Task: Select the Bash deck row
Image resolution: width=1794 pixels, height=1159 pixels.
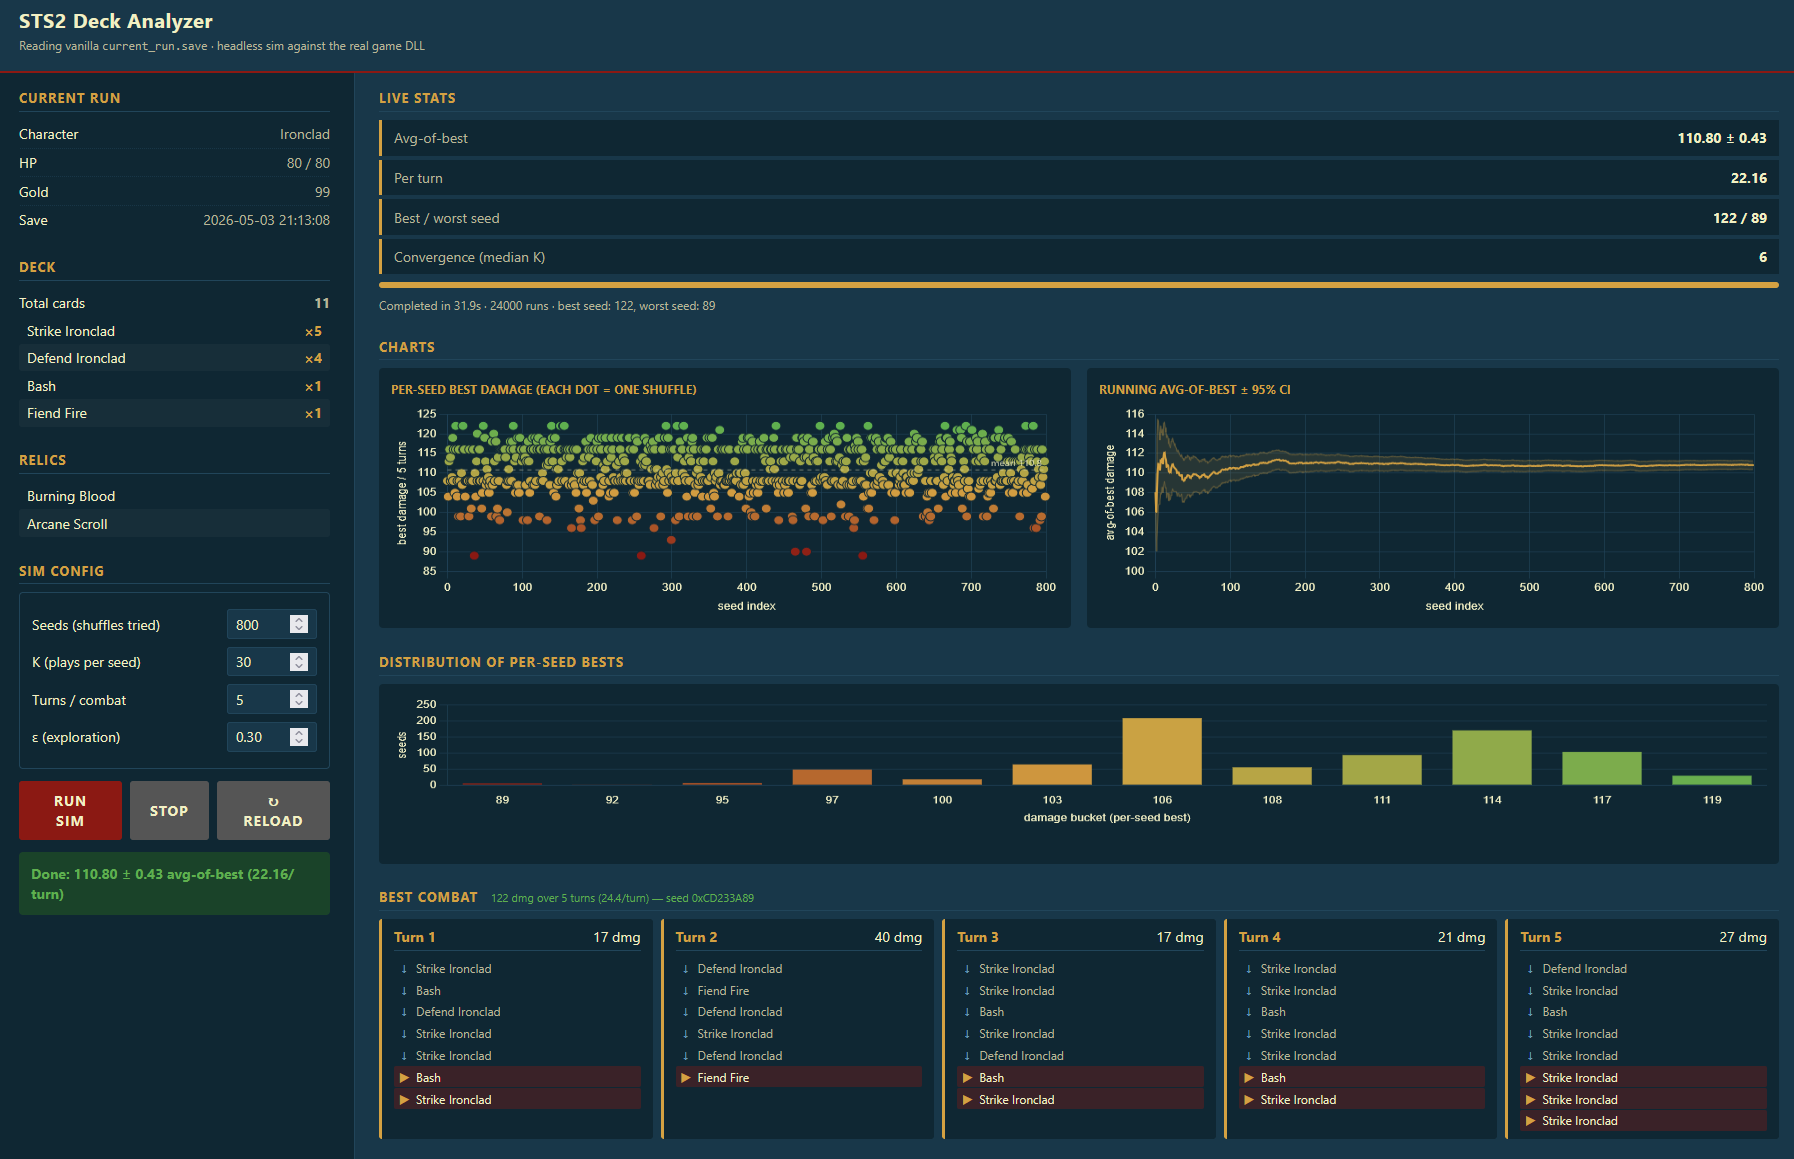Action: point(174,386)
